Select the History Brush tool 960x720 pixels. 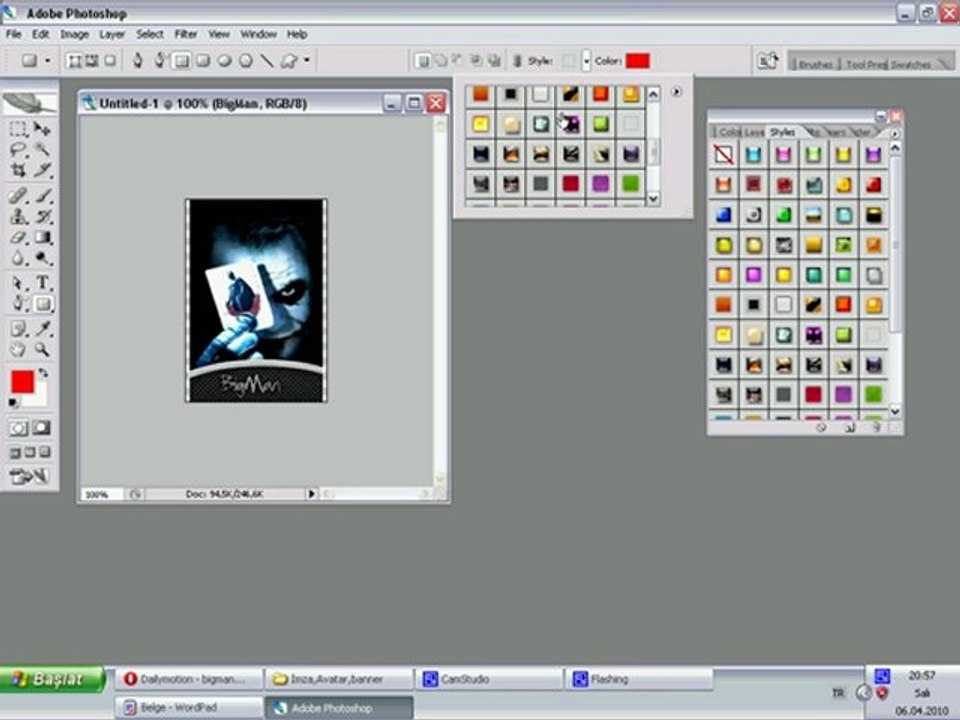(42, 217)
